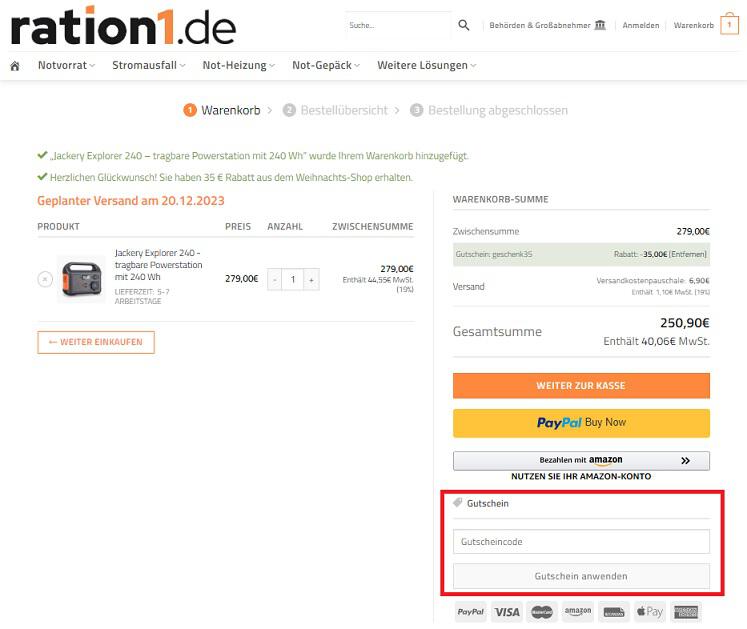Open the Warenkorb header link
747x629 pixels.
(694, 25)
